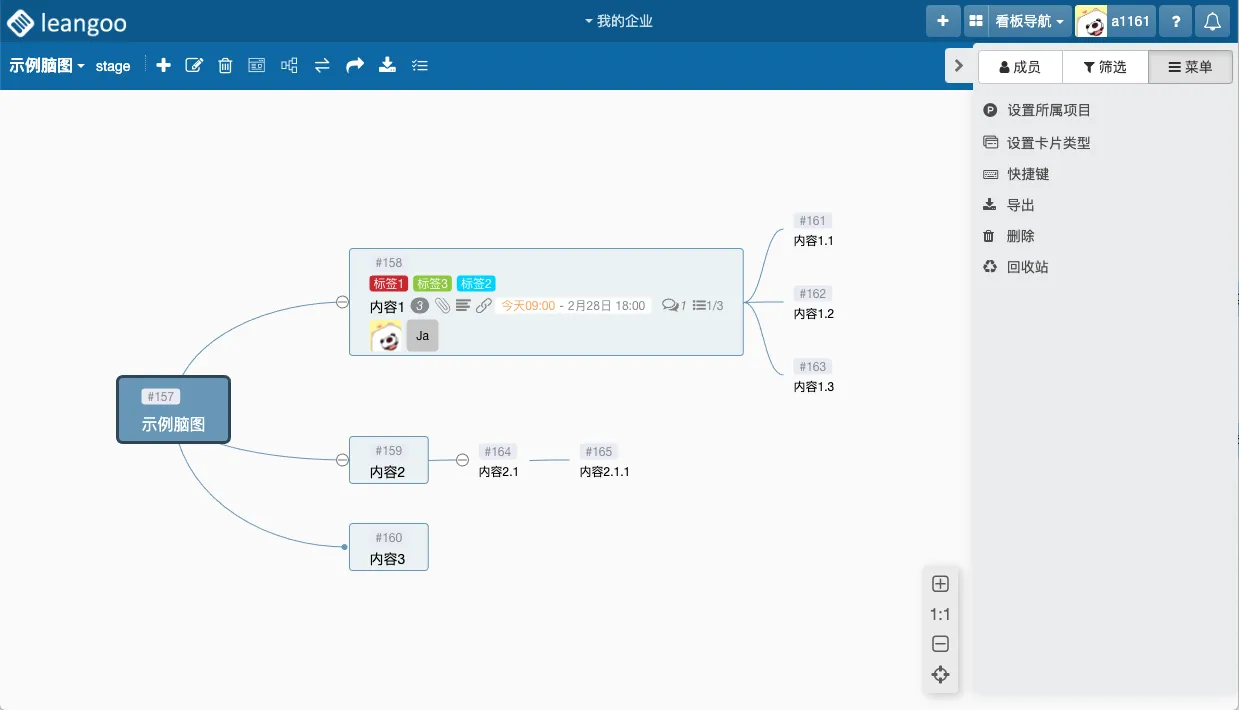
Task: Open the share forward icon in the toolbar
Action: [x=354, y=65]
